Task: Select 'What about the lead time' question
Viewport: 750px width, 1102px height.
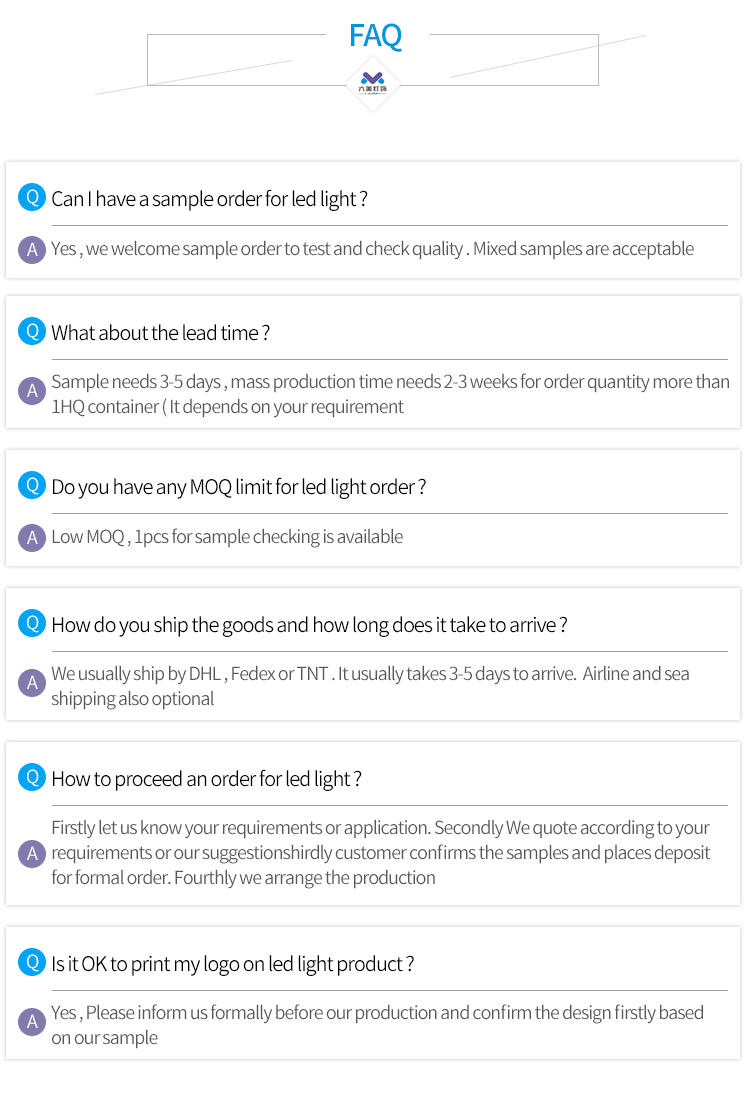Action: click(160, 332)
